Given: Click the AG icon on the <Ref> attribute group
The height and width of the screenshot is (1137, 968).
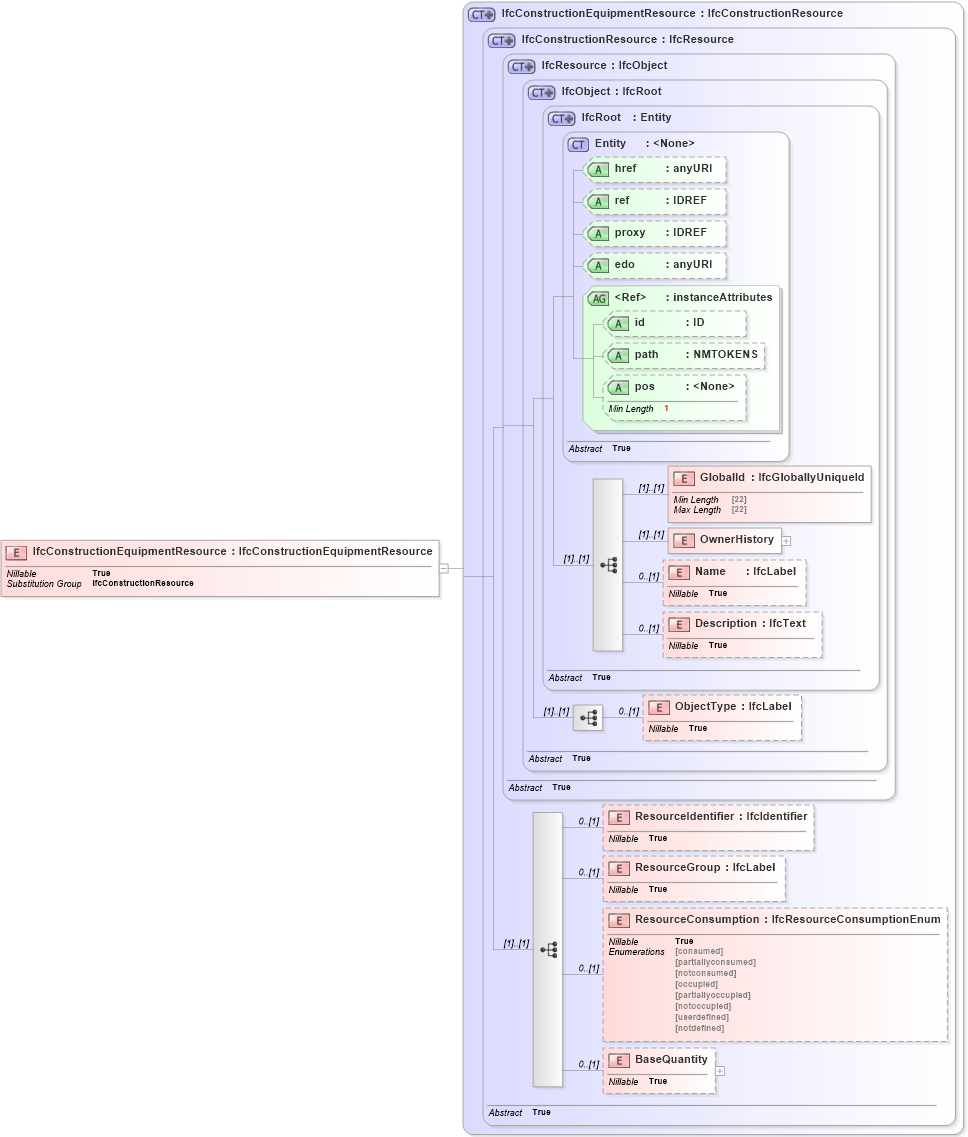Looking at the screenshot, I should (x=598, y=297).
